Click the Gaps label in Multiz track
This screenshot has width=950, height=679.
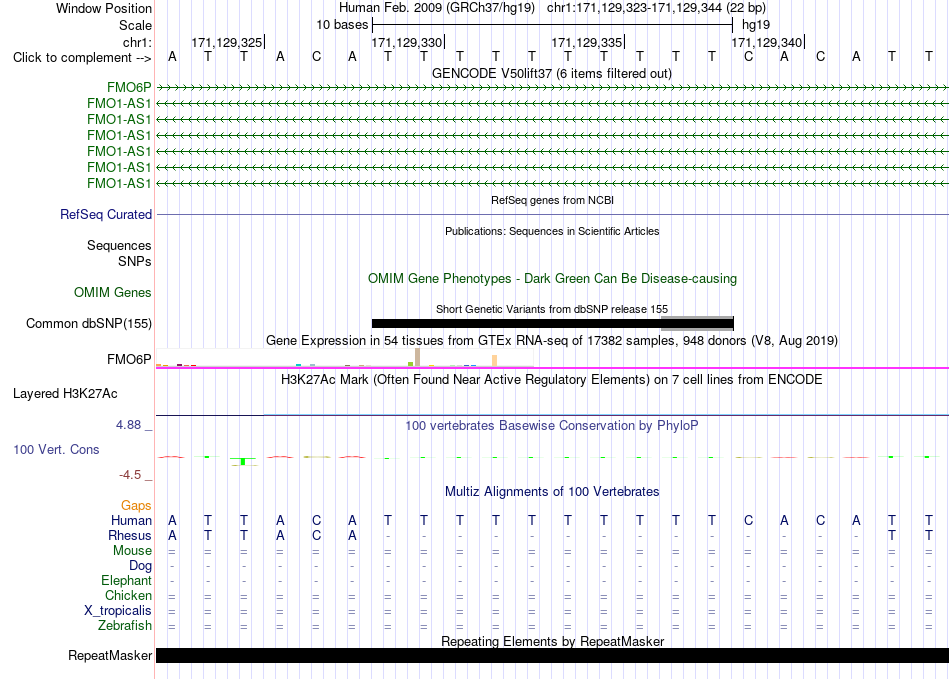136,506
